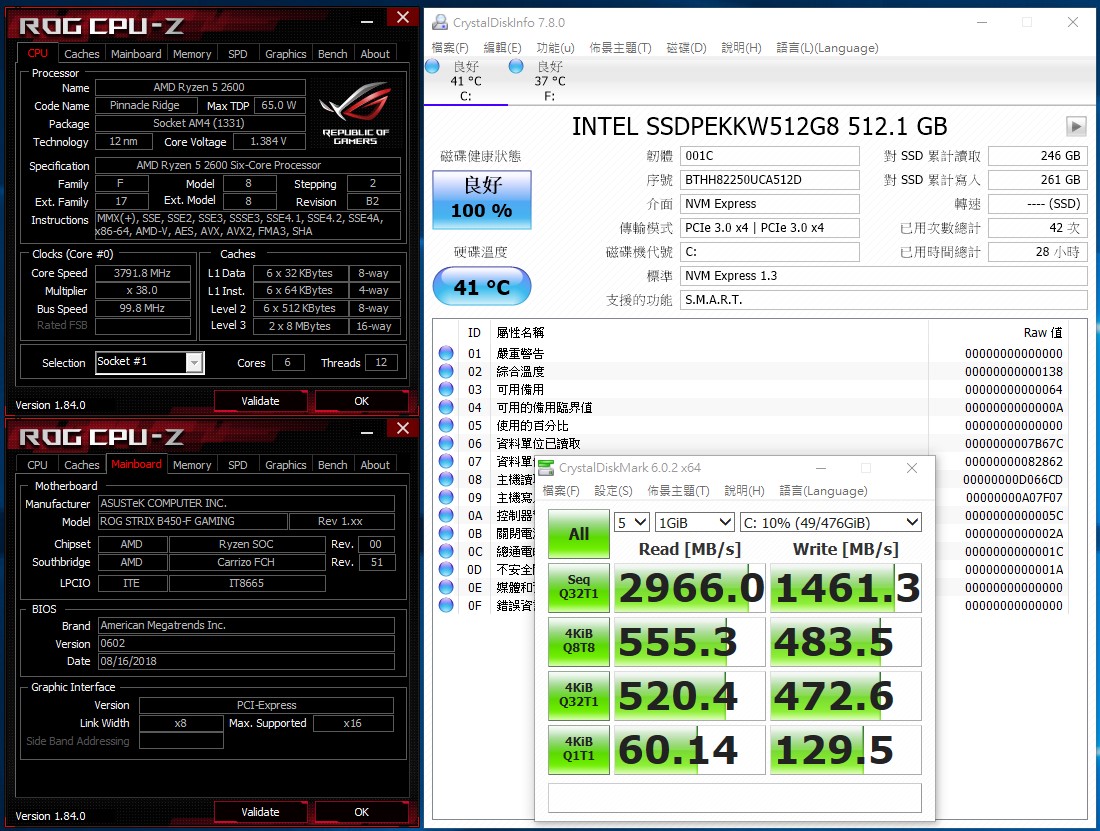Image resolution: width=1100 pixels, height=831 pixels.
Task: Open Graphics tab in lower CPU-Z window
Action: [286, 464]
